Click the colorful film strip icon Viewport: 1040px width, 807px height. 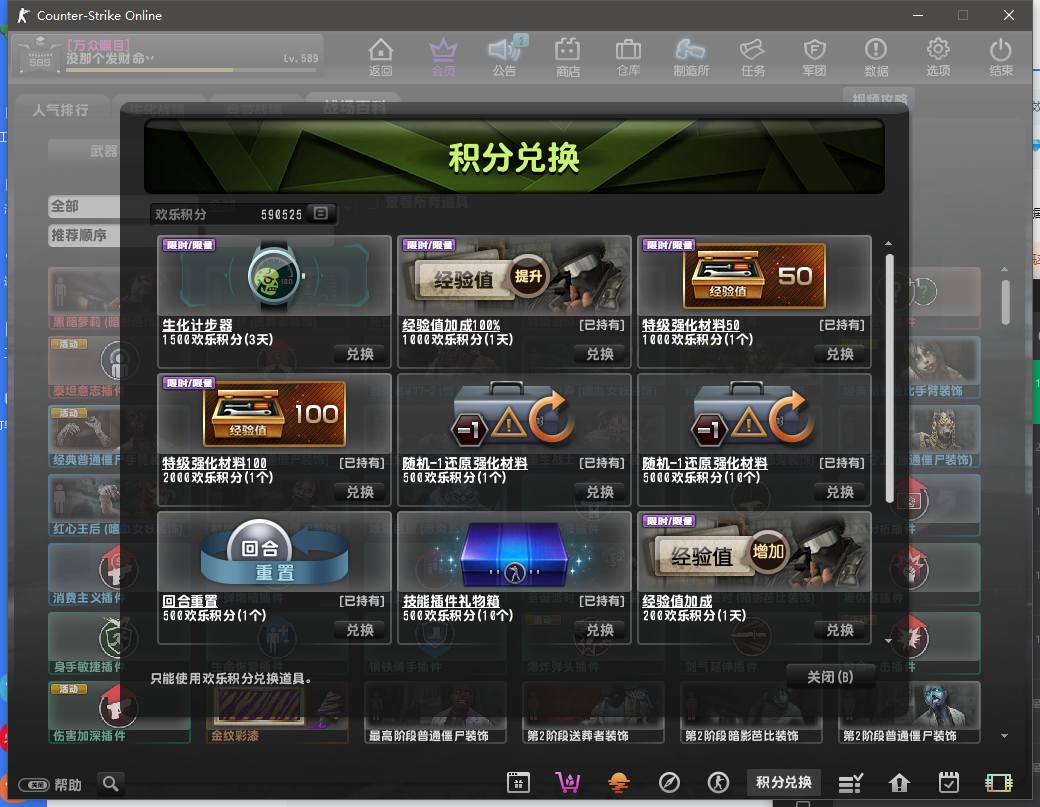tap(998, 783)
